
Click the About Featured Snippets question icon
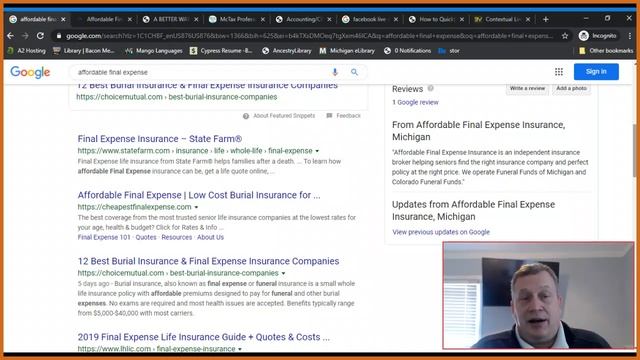[x=246, y=116]
